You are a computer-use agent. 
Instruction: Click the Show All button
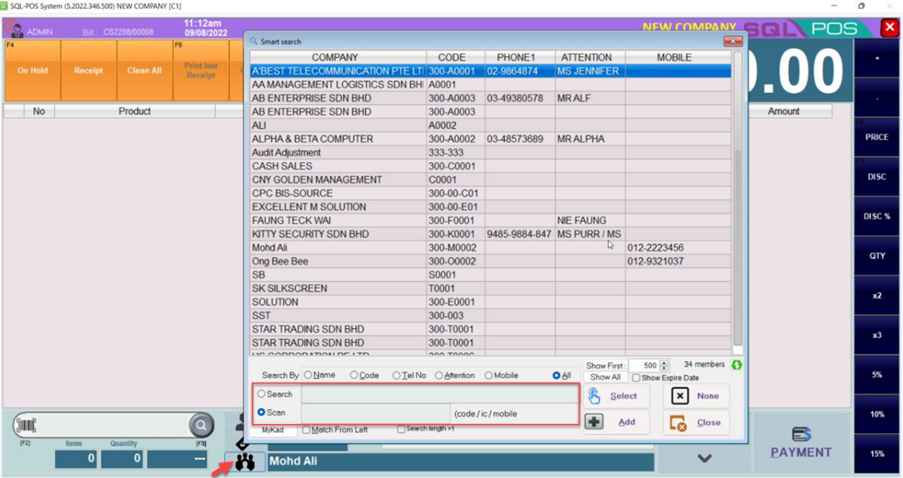tap(605, 378)
